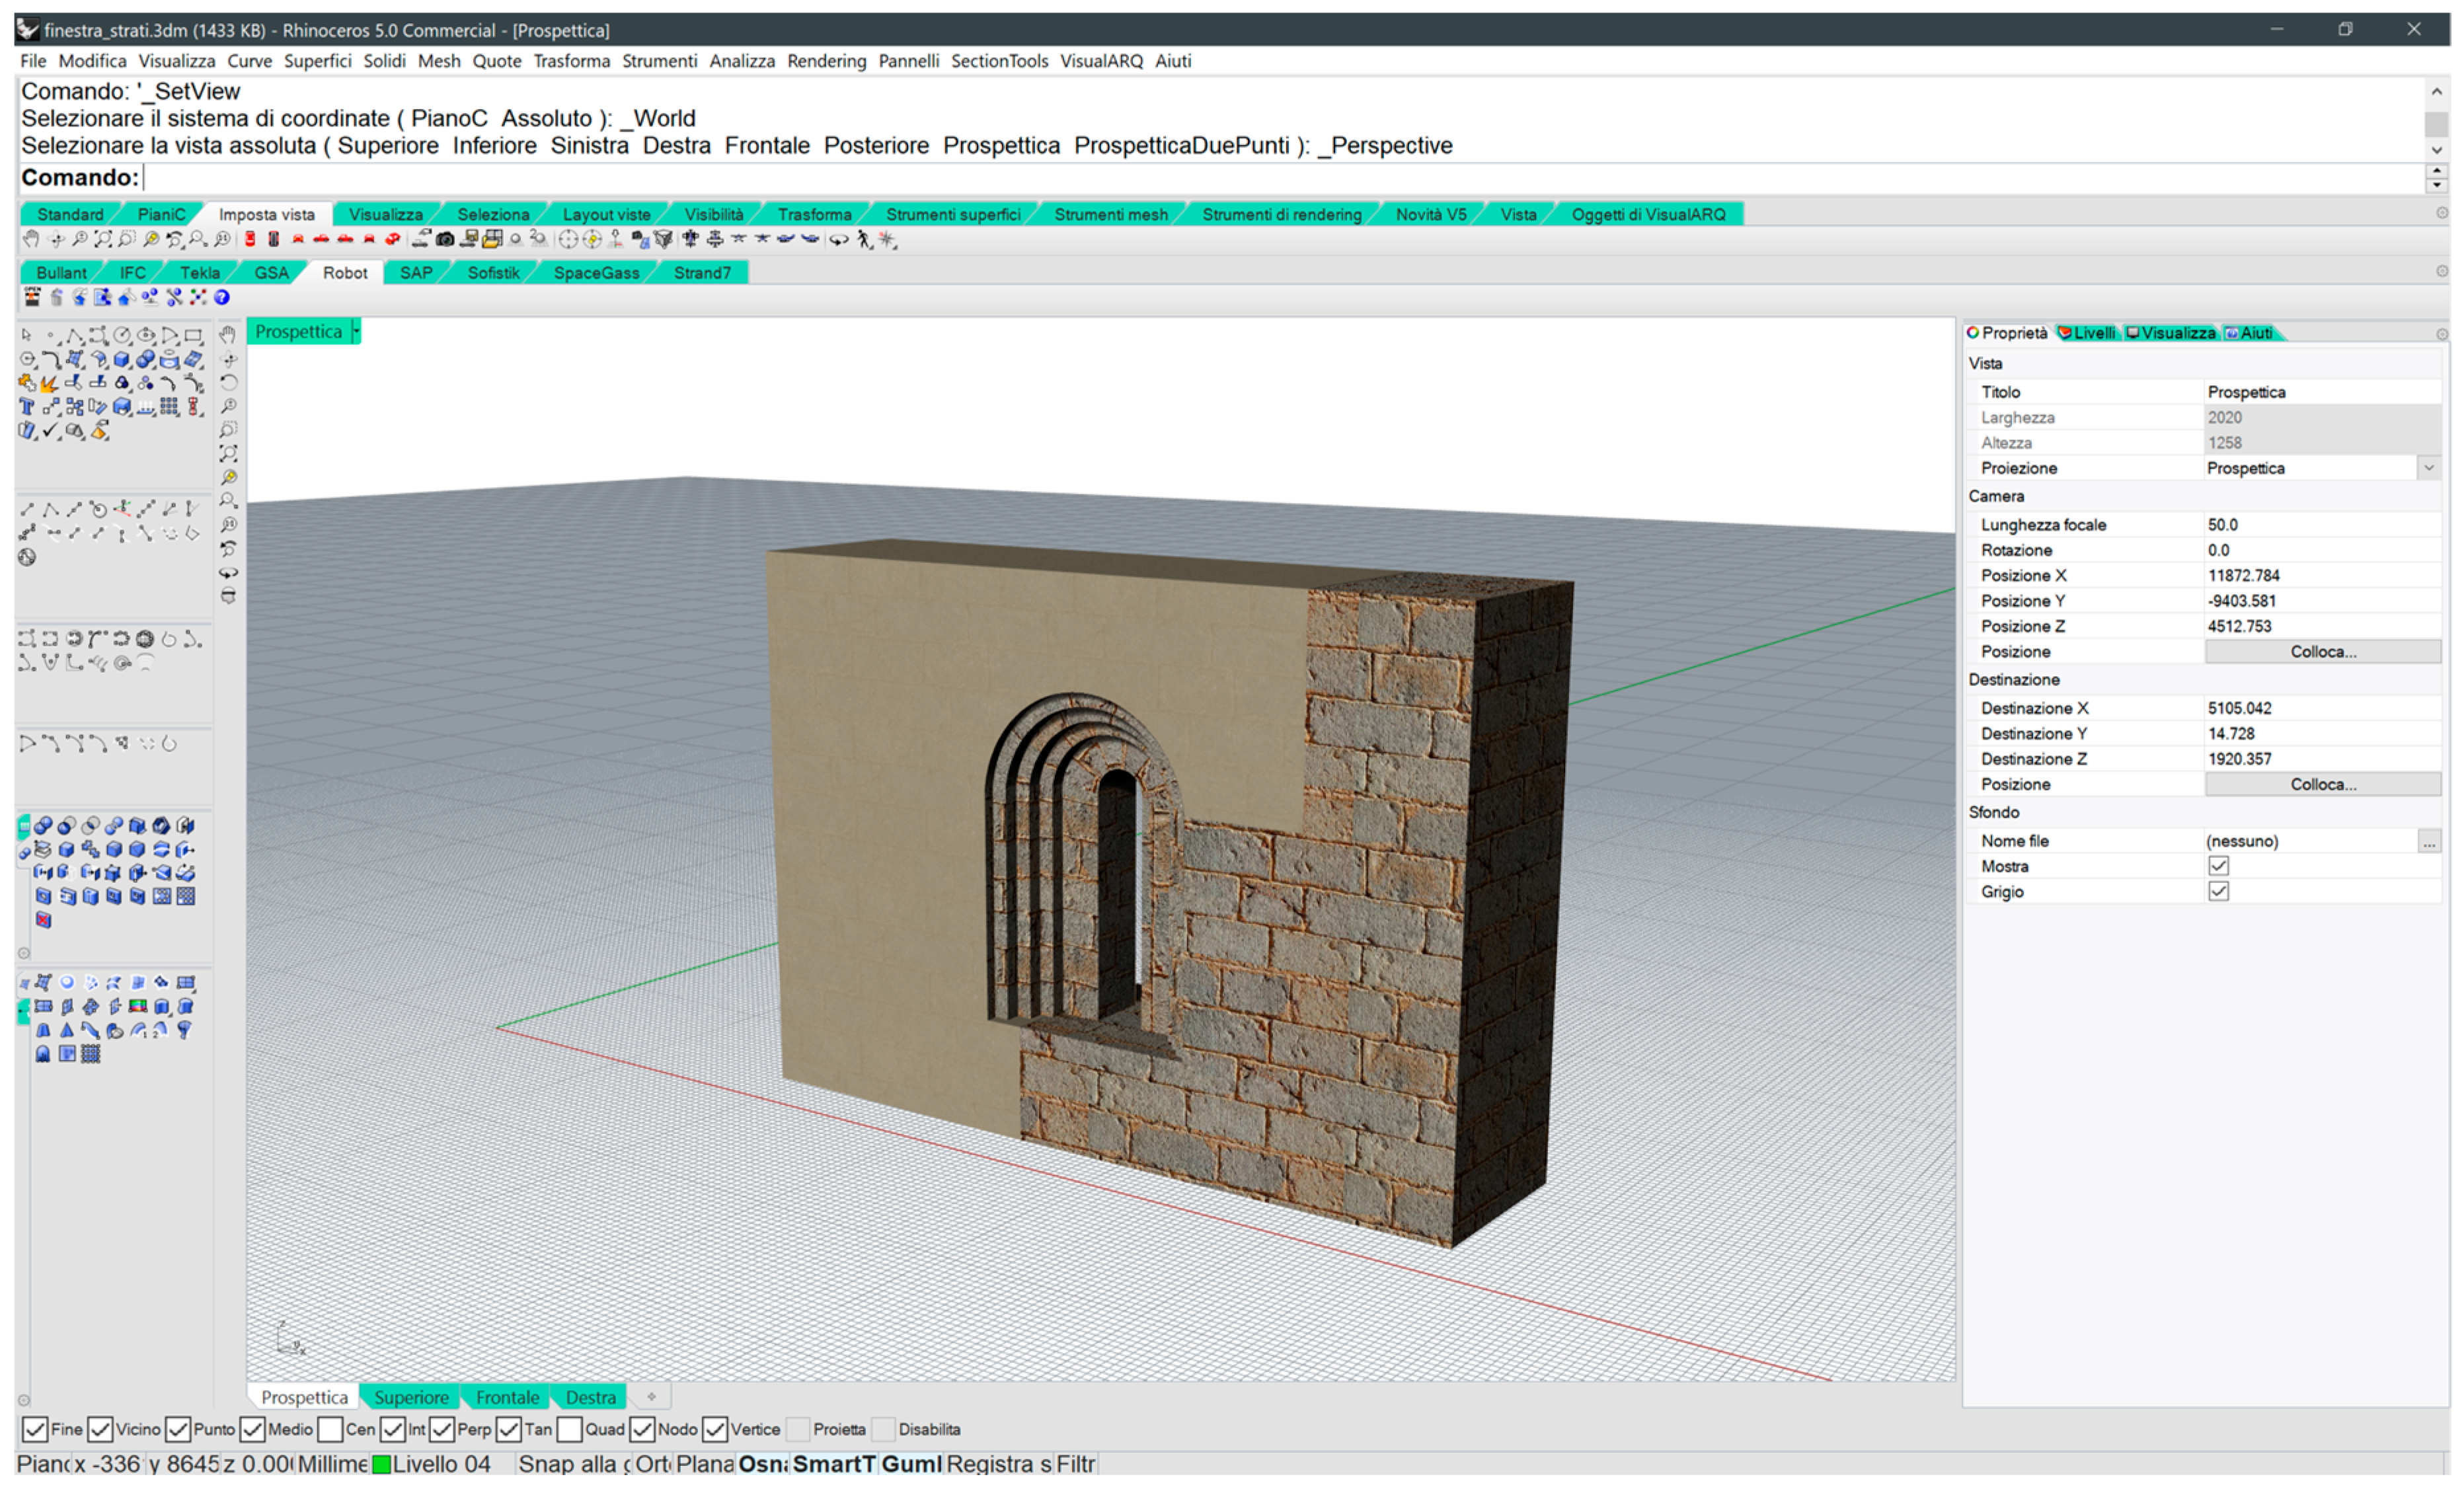Select the Text object tool

pyautogui.click(x=27, y=407)
